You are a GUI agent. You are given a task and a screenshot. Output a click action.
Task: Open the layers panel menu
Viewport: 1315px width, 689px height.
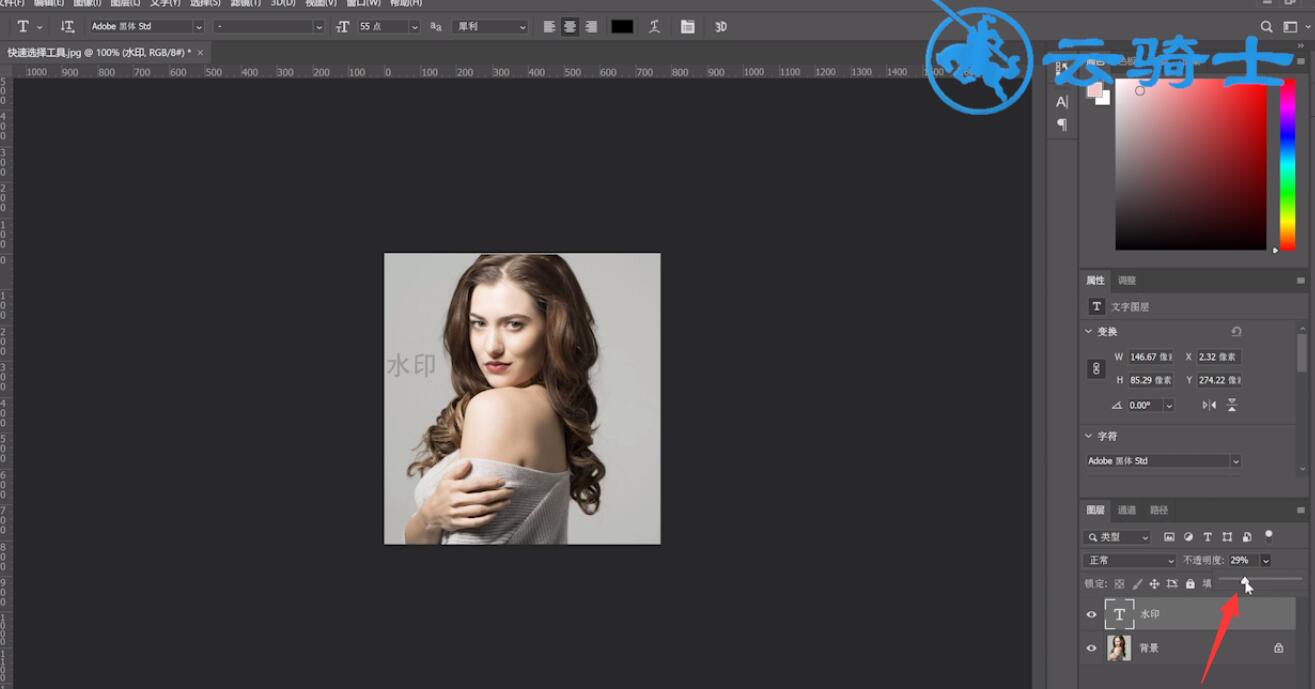pos(1301,510)
